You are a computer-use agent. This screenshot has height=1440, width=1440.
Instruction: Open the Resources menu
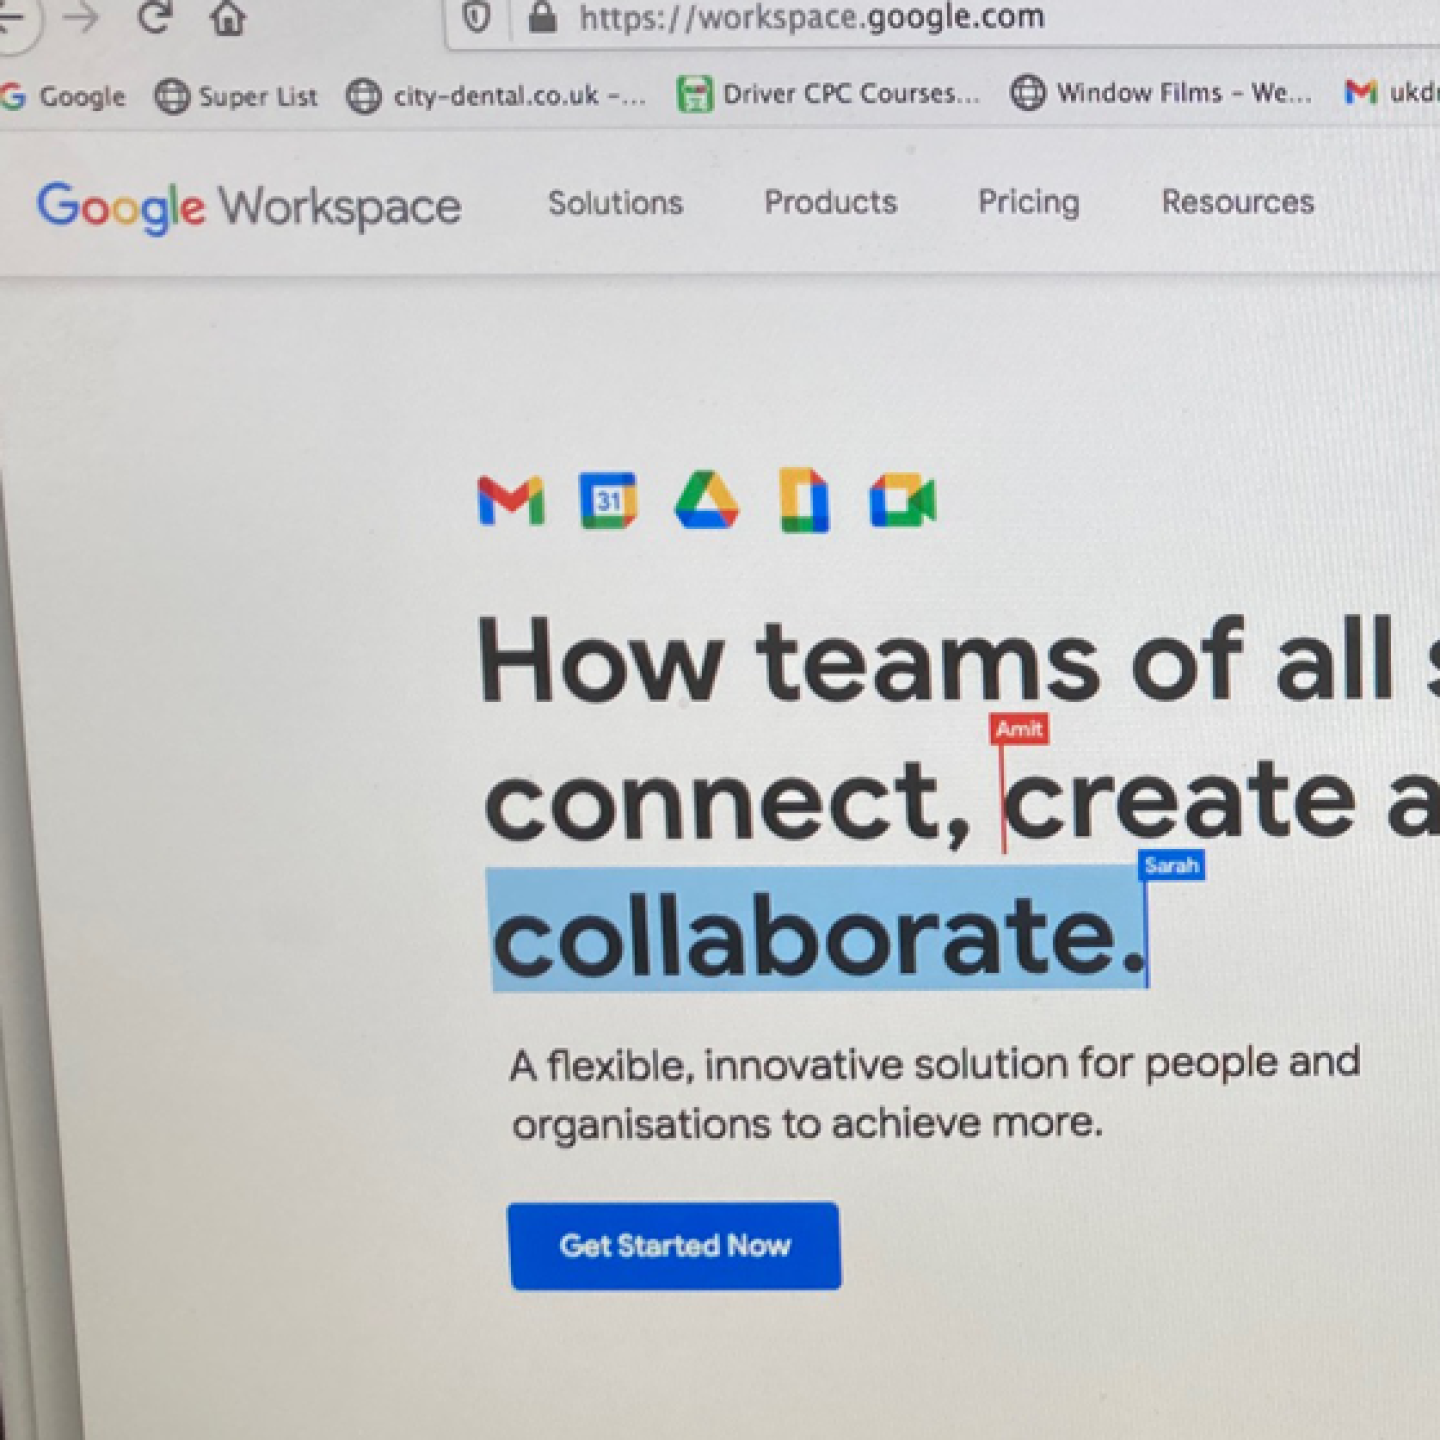point(1237,202)
